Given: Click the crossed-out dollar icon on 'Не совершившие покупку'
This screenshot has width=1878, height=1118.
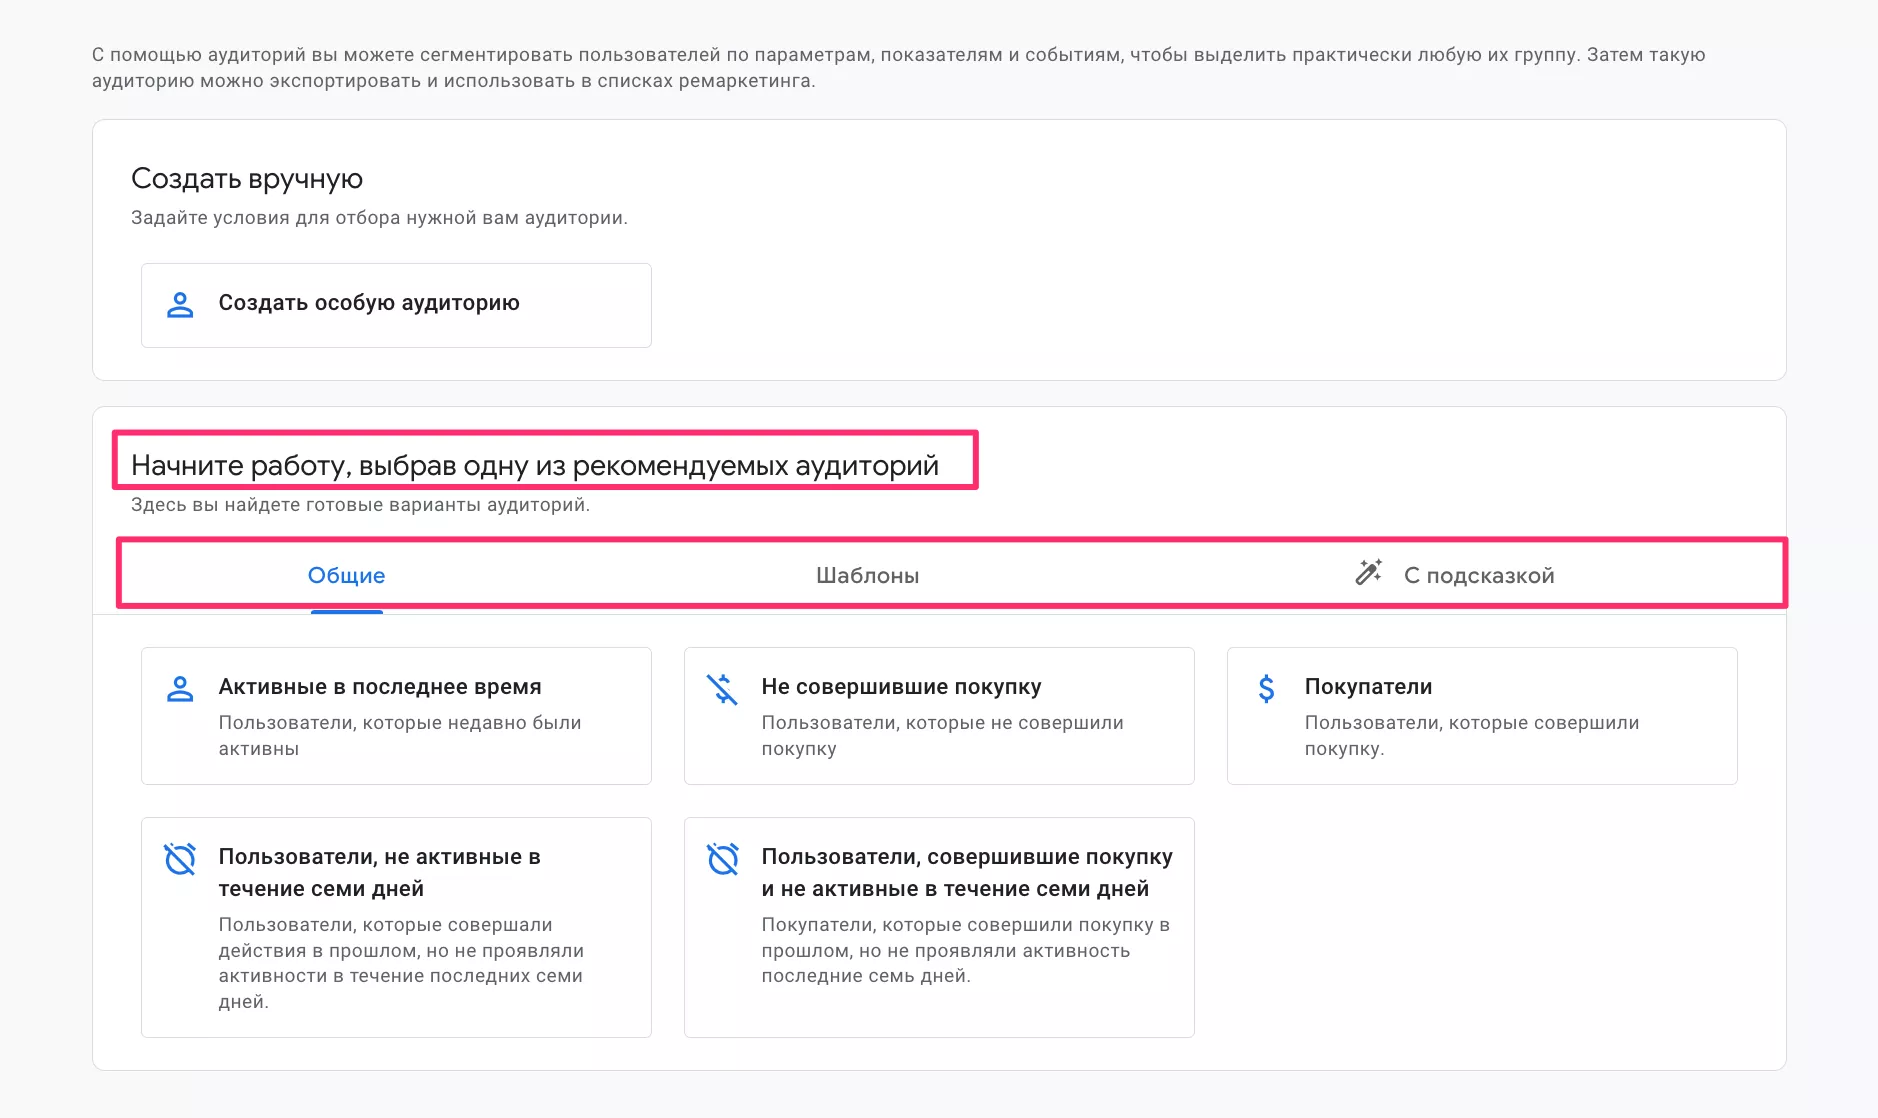Looking at the screenshot, I should click(x=723, y=687).
